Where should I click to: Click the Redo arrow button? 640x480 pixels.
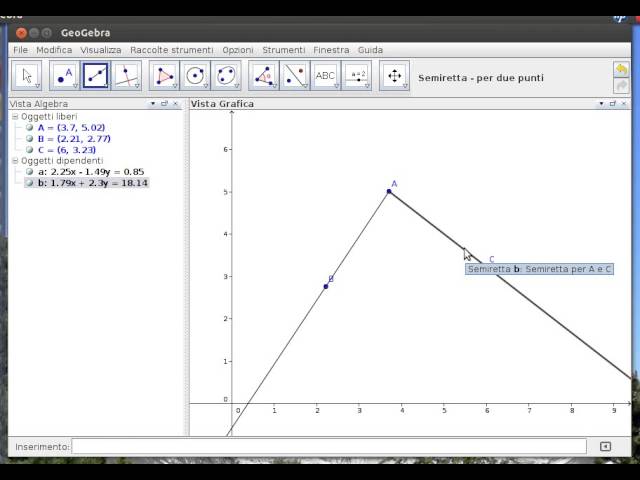[x=621, y=86]
